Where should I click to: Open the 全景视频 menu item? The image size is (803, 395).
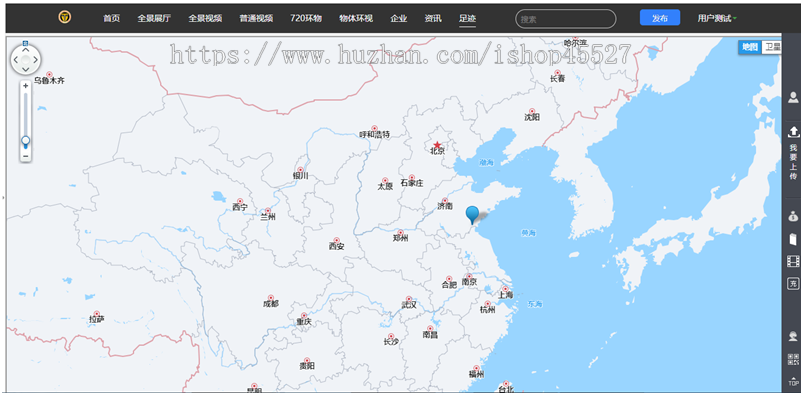205,18
